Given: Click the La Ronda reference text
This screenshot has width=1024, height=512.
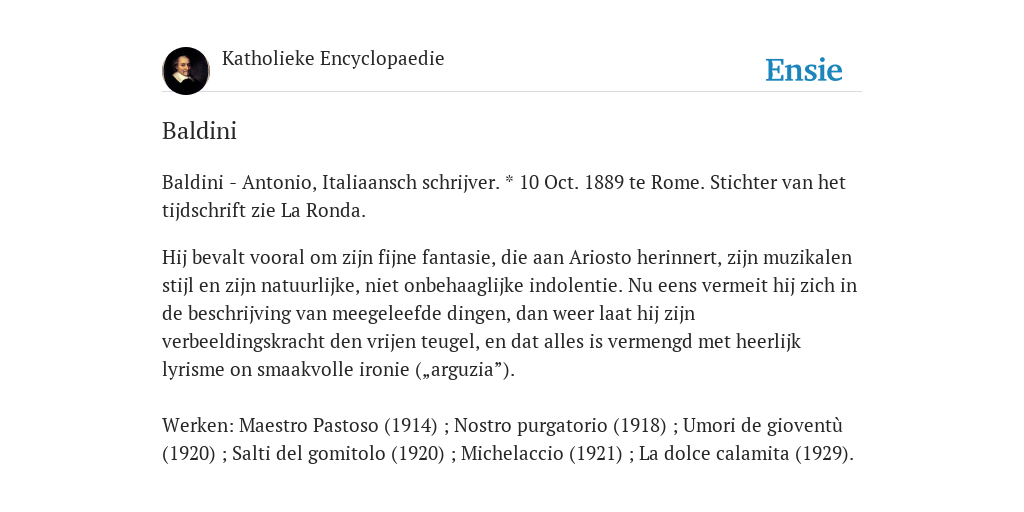Looking at the screenshot, I should coord(323,211).
